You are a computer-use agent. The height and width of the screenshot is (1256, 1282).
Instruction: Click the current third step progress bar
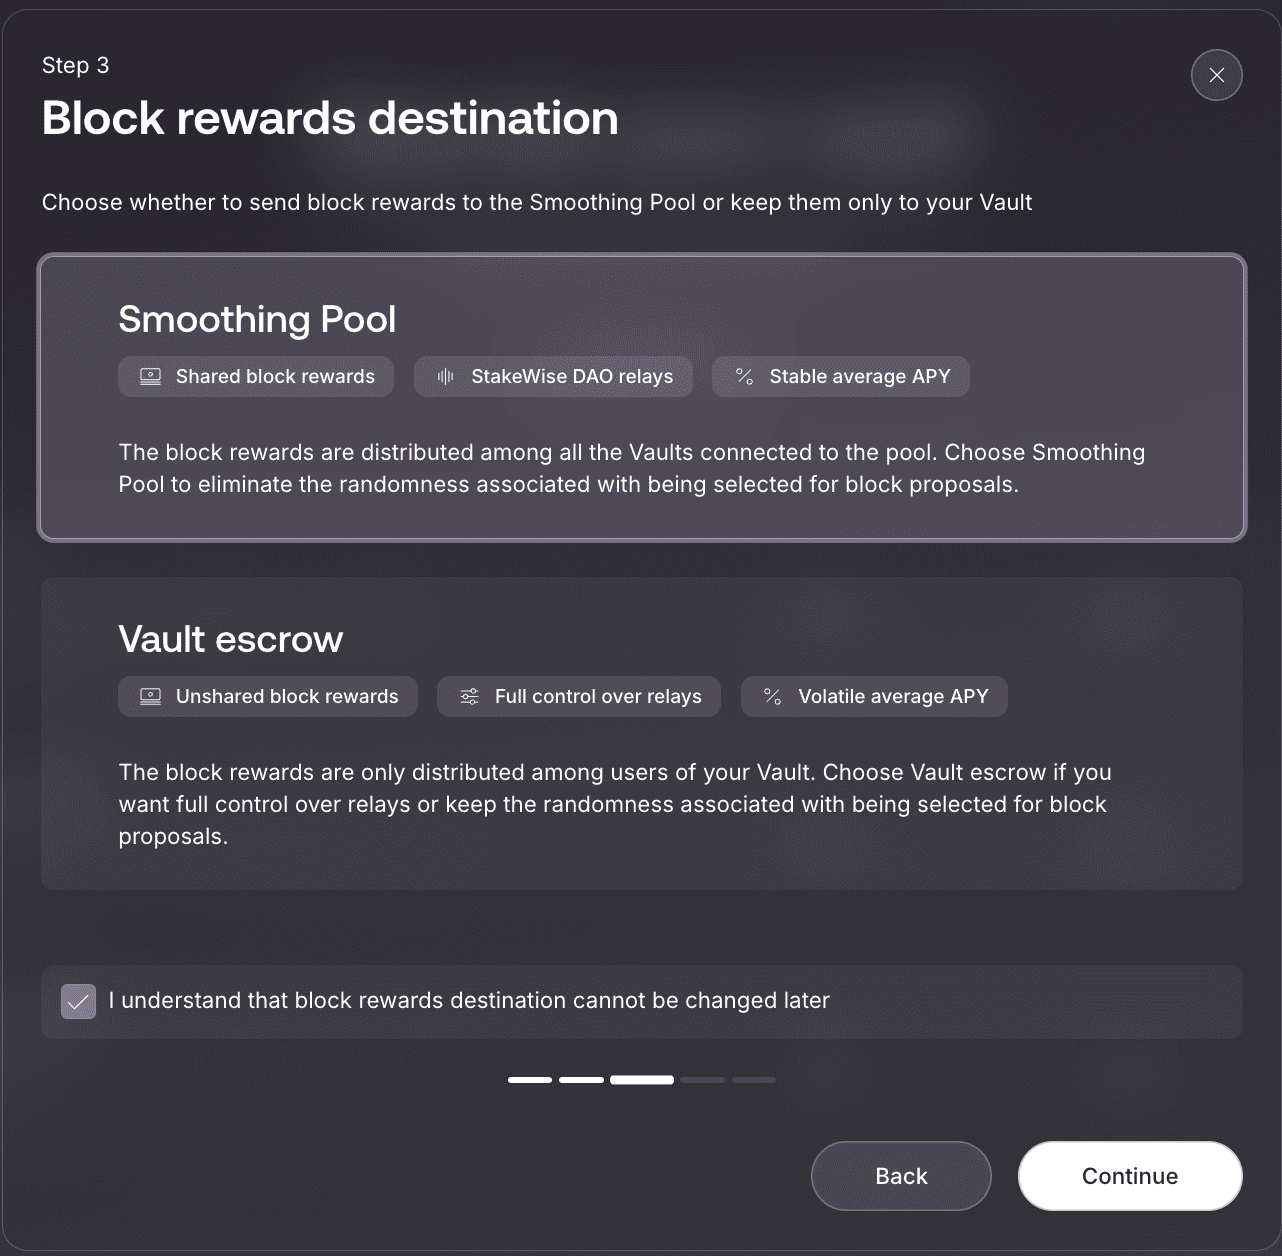642,1080
